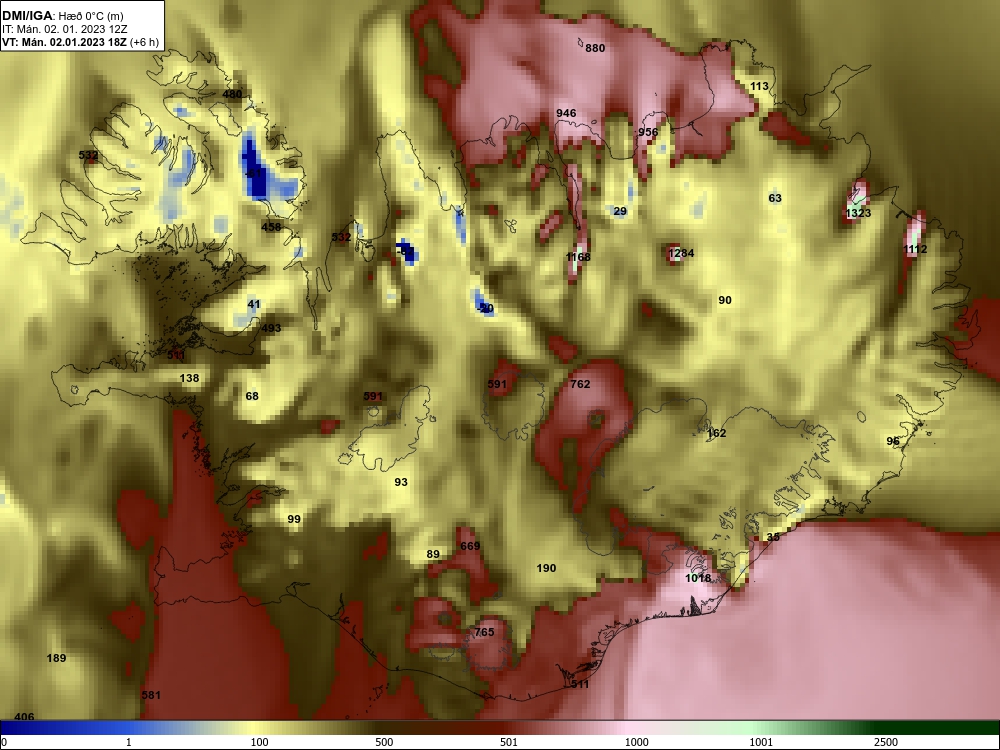Click the DMI/IGA title text in the header
1000x750 pixels.
[x=27, y=15]
